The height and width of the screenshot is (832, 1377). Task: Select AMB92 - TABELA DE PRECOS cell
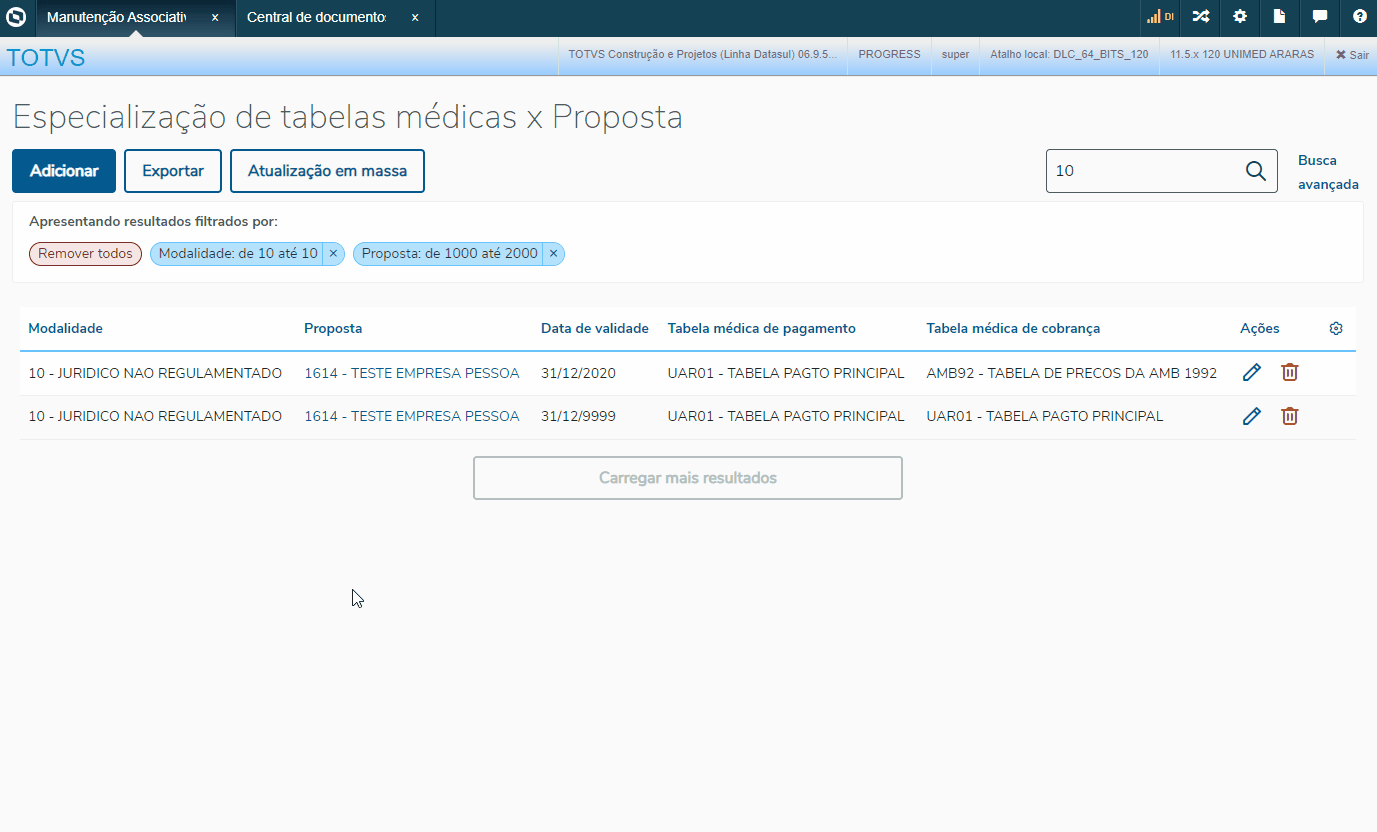[1071, 373]
